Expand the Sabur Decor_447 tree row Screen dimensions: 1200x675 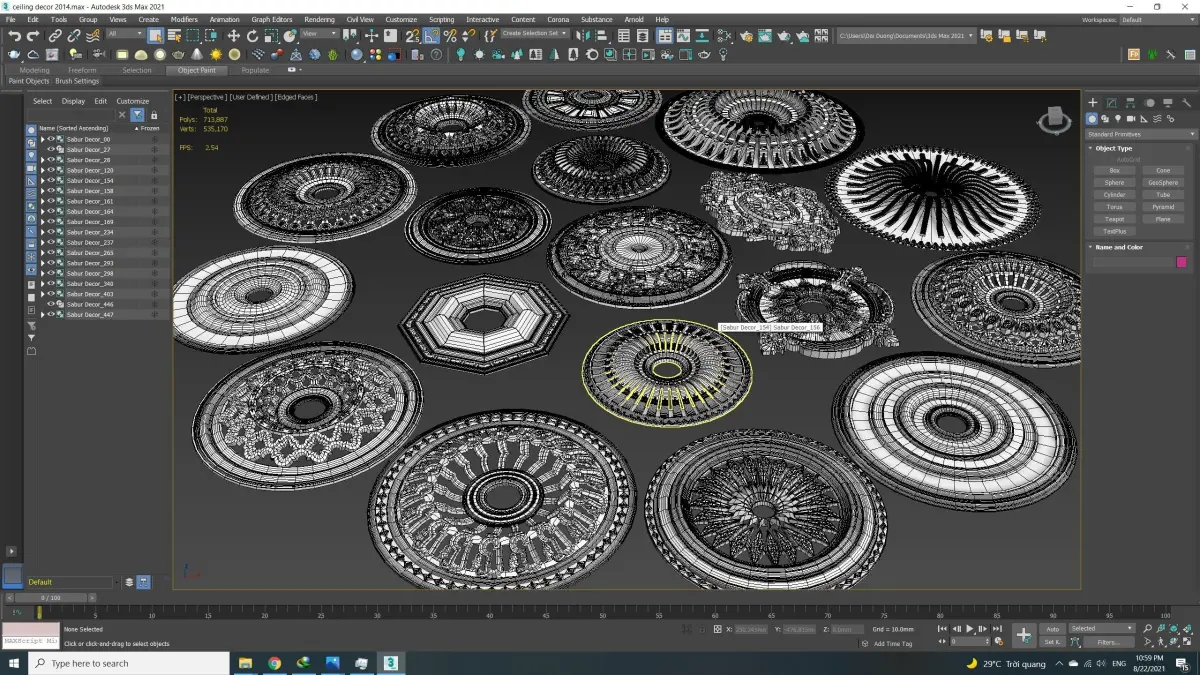pyautogui.click(x=43, y=315)
